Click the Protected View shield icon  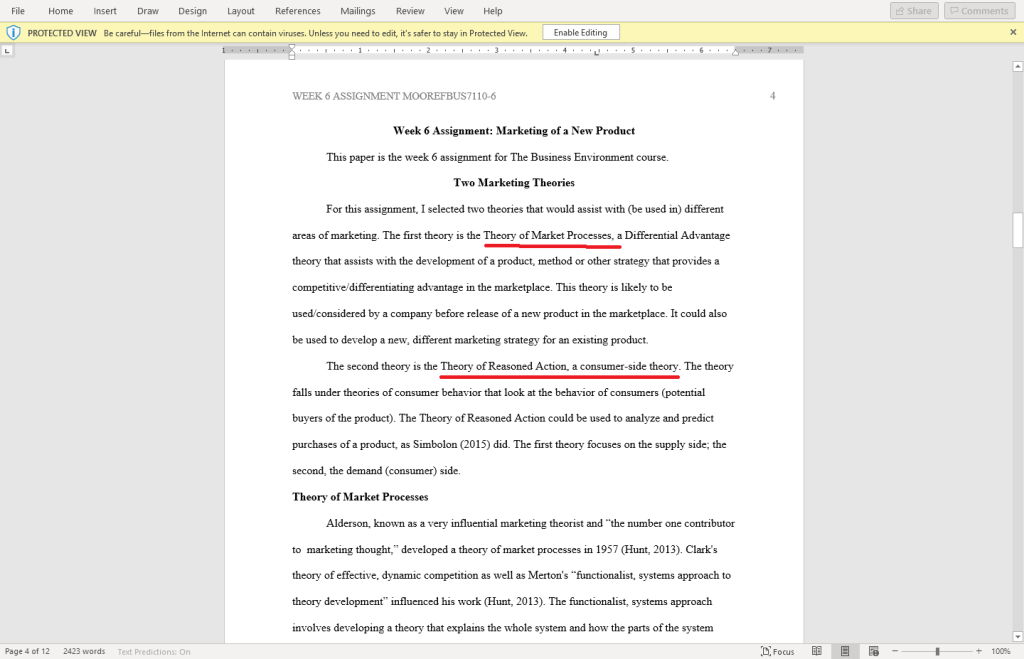(13, 32)
